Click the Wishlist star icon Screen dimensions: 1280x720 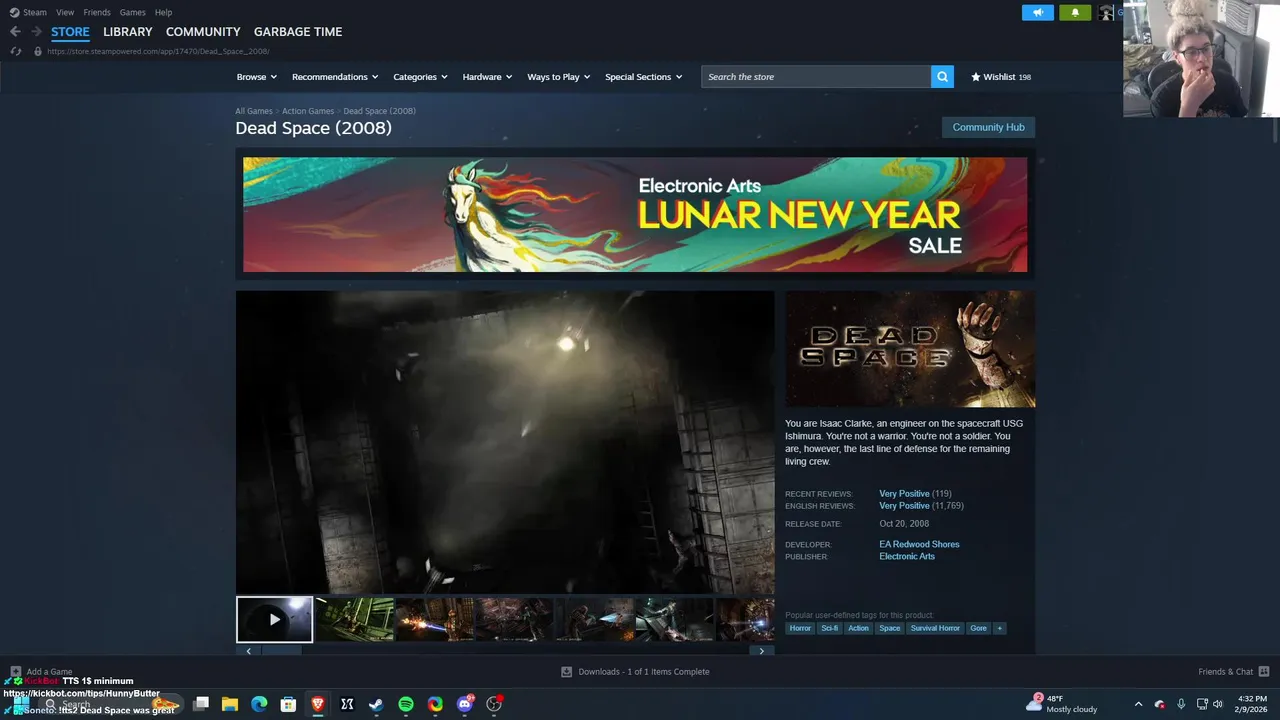pyautogui.click(x=976, y=77)
